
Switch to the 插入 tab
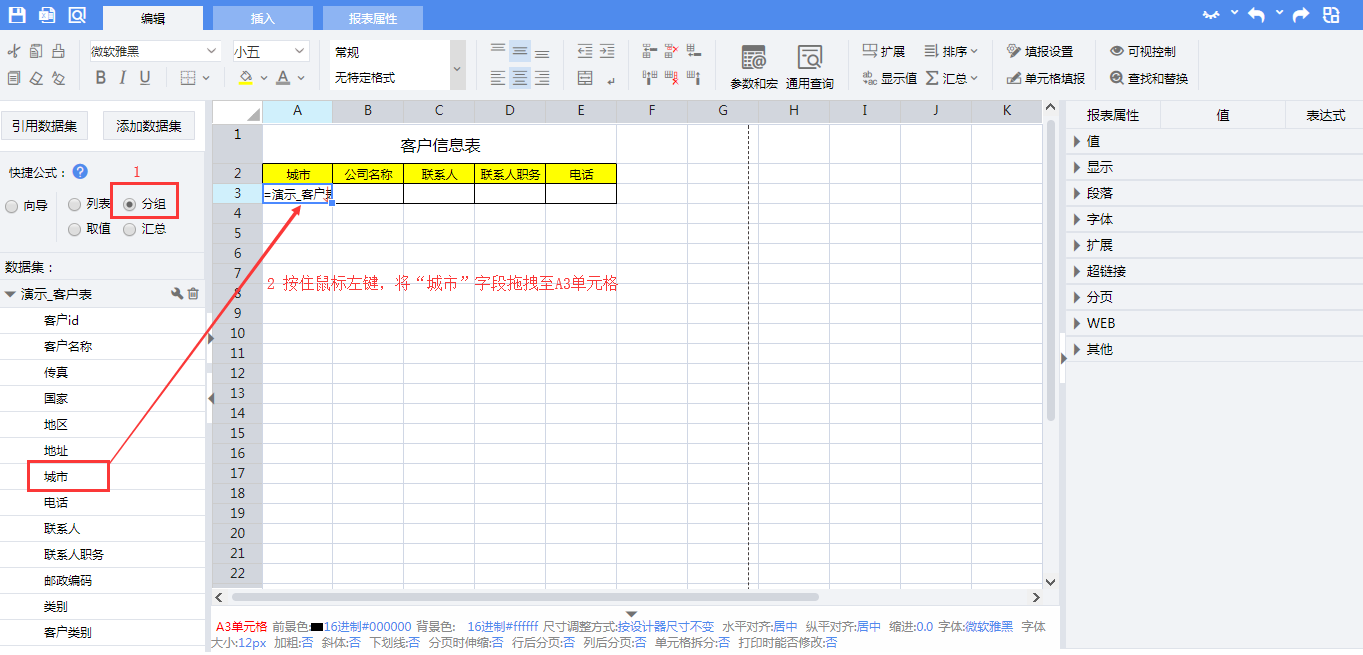coord(263,18)
